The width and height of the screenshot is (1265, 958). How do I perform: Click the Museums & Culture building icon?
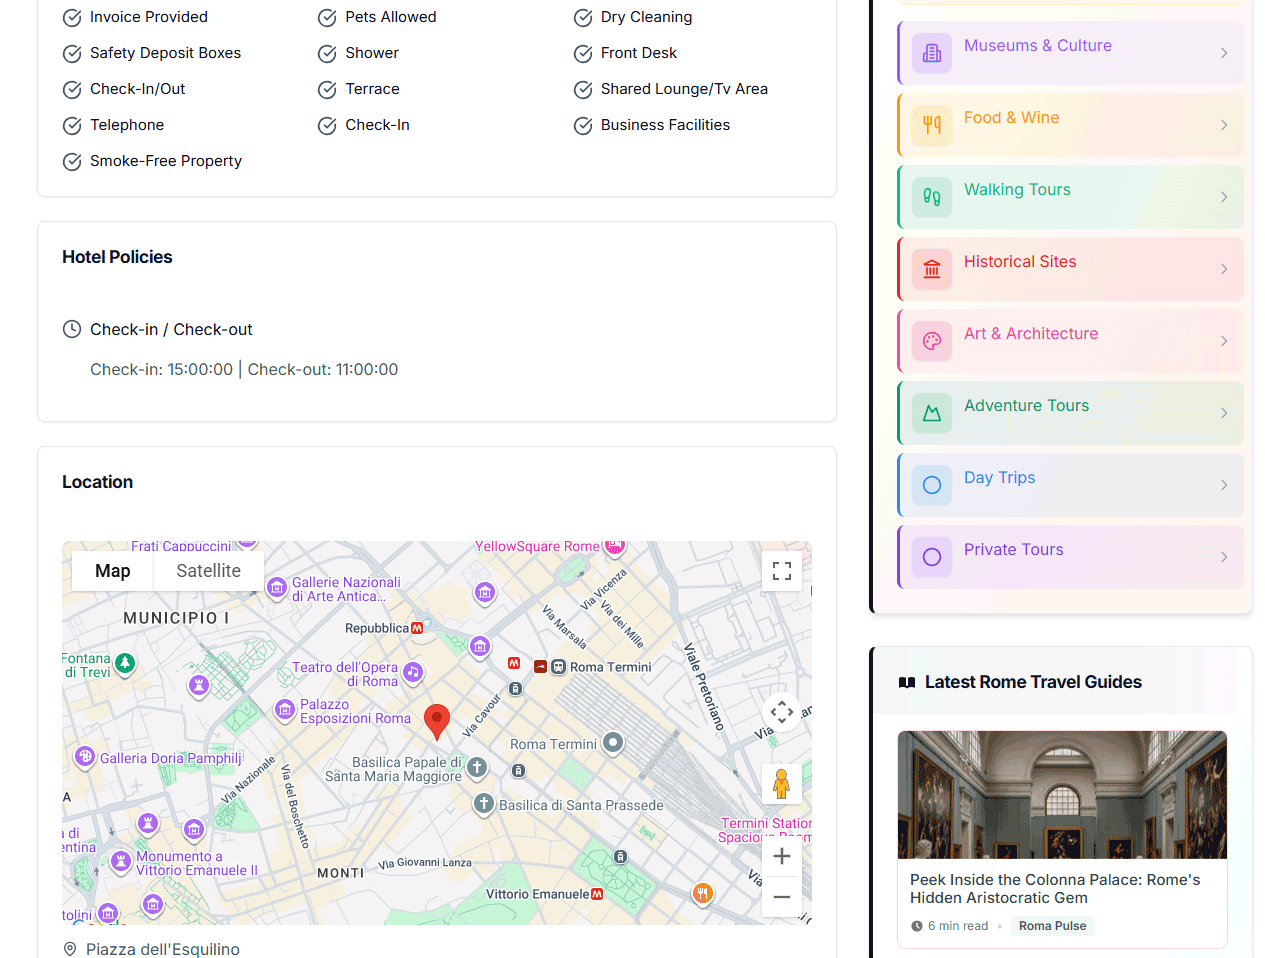[x=932, y=53]
